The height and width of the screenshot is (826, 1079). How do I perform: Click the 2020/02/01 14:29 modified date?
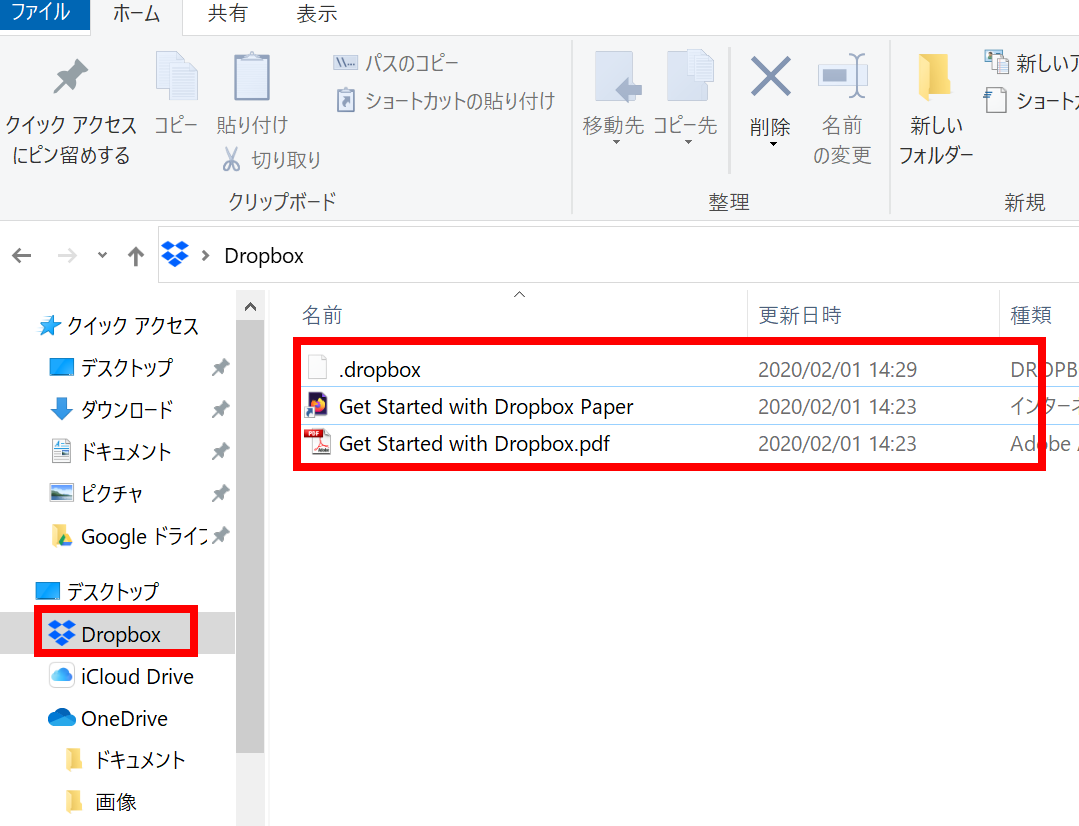click(x=837, y=370)
